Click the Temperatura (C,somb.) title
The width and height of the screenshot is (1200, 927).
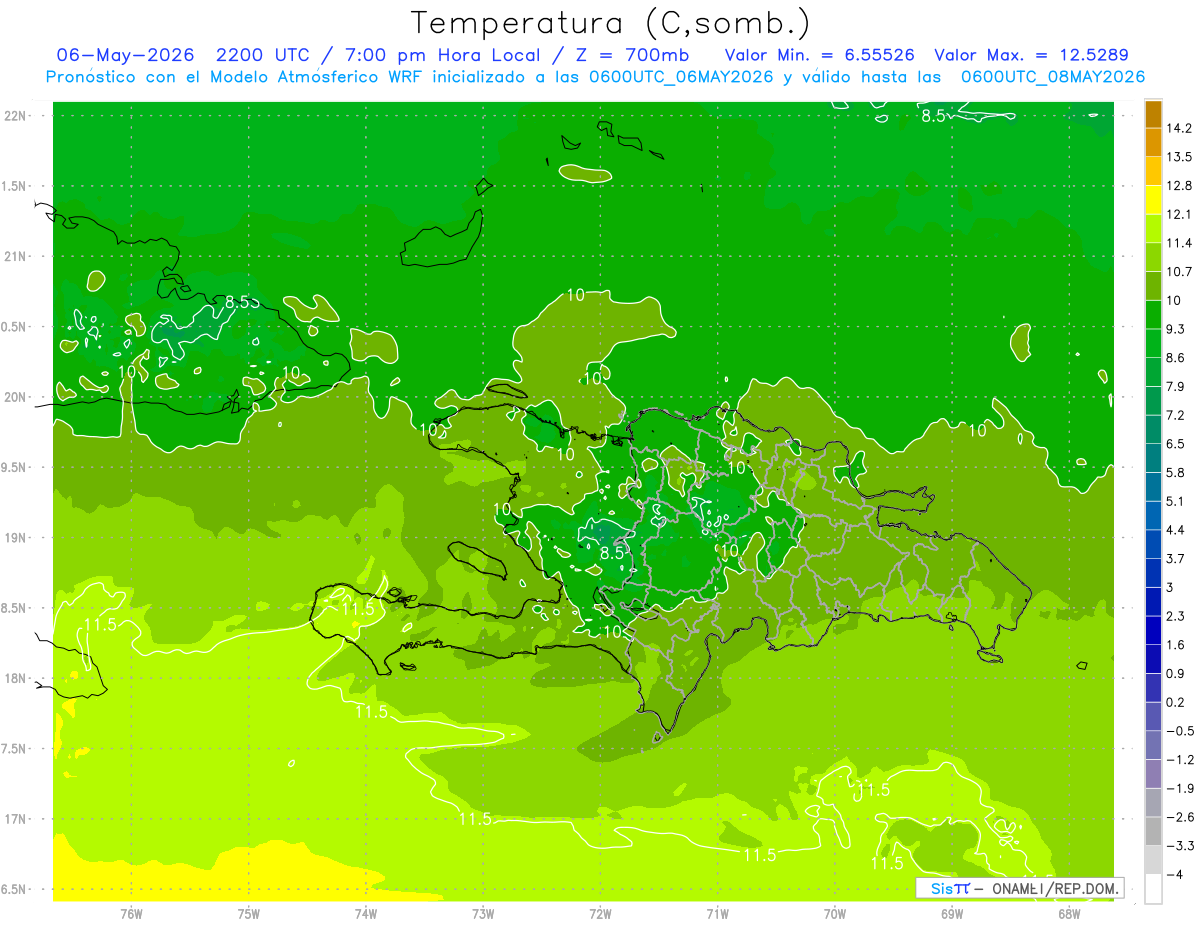[x=611, y=23]
